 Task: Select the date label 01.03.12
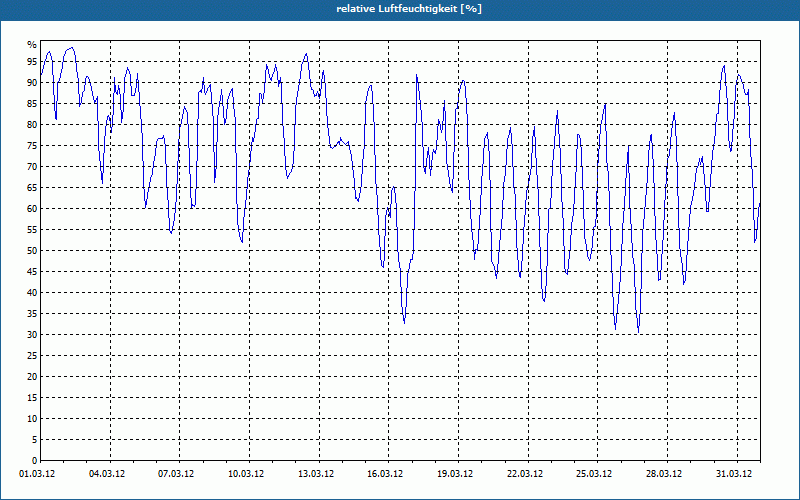click(x=37, y=473)
